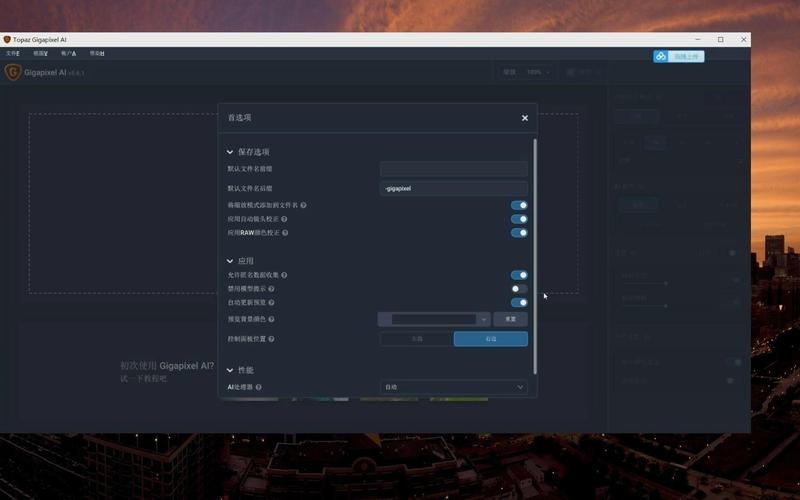Click the blue cloud upload button

pyautogui.click(x=679, y=57)
